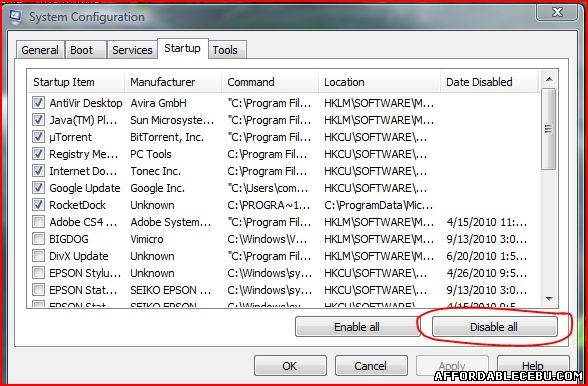Enable the Adobe CS4 startup checkbox
588x386 pixels.
coord(38,222)
